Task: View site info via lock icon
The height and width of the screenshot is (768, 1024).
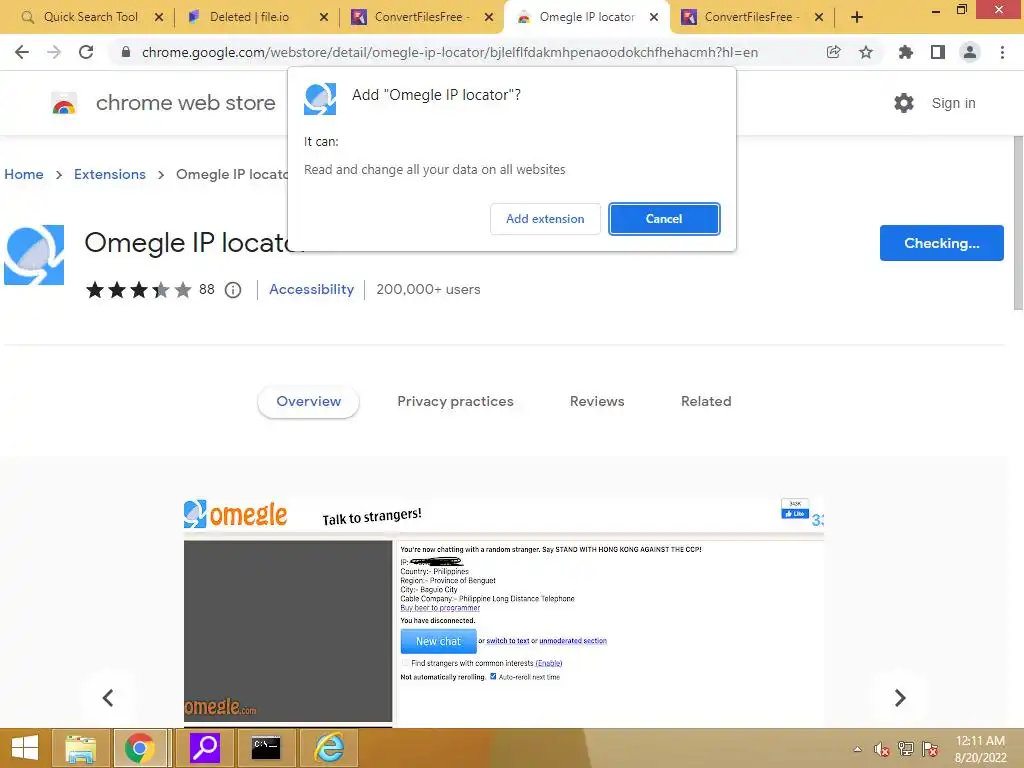Action: [126, 52]
